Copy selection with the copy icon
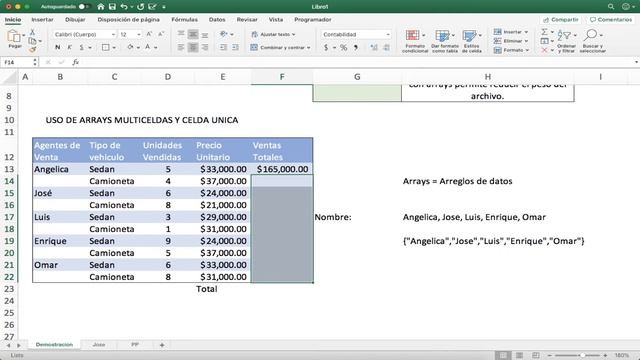640x360 pixels. point(32,41)
